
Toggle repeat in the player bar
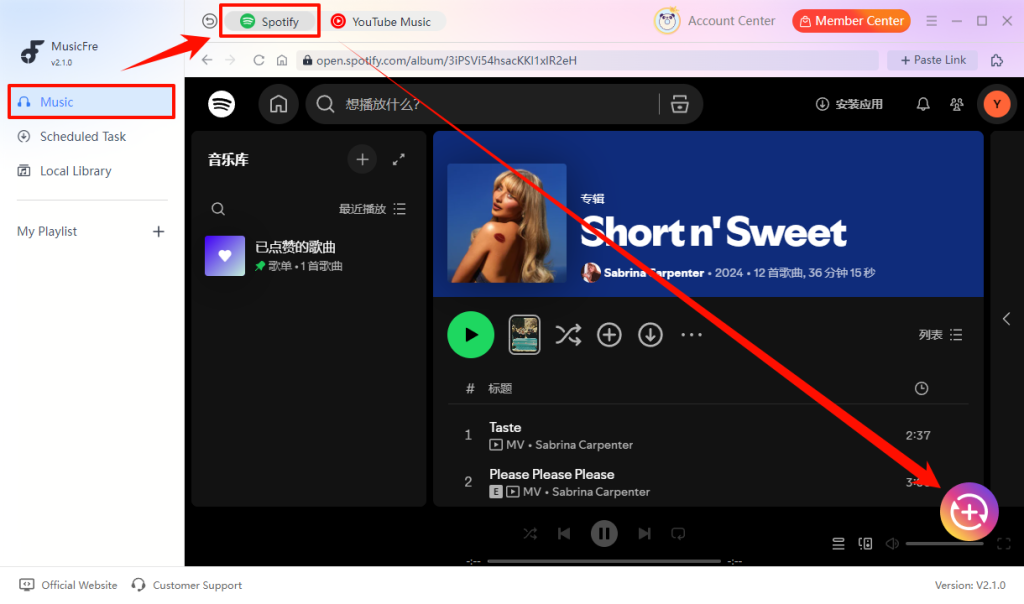[x=678, y=533]
